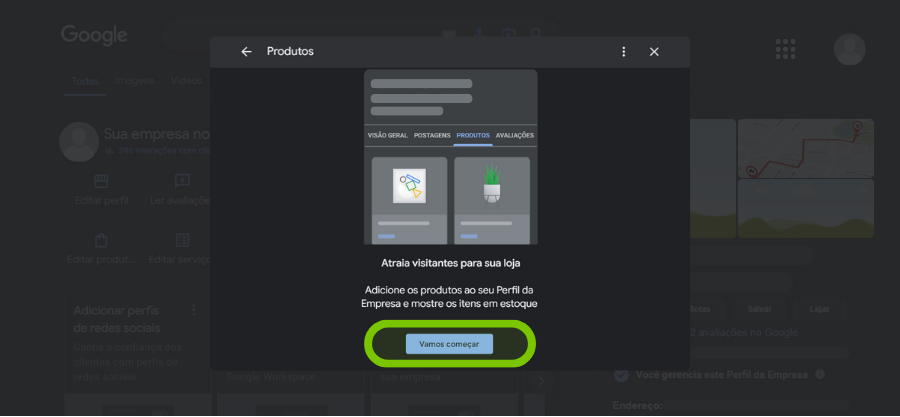Click the back arrow in Produtos dialog
Screen dimensions: 900x417
pyautogui.click(x=246, y=52)
